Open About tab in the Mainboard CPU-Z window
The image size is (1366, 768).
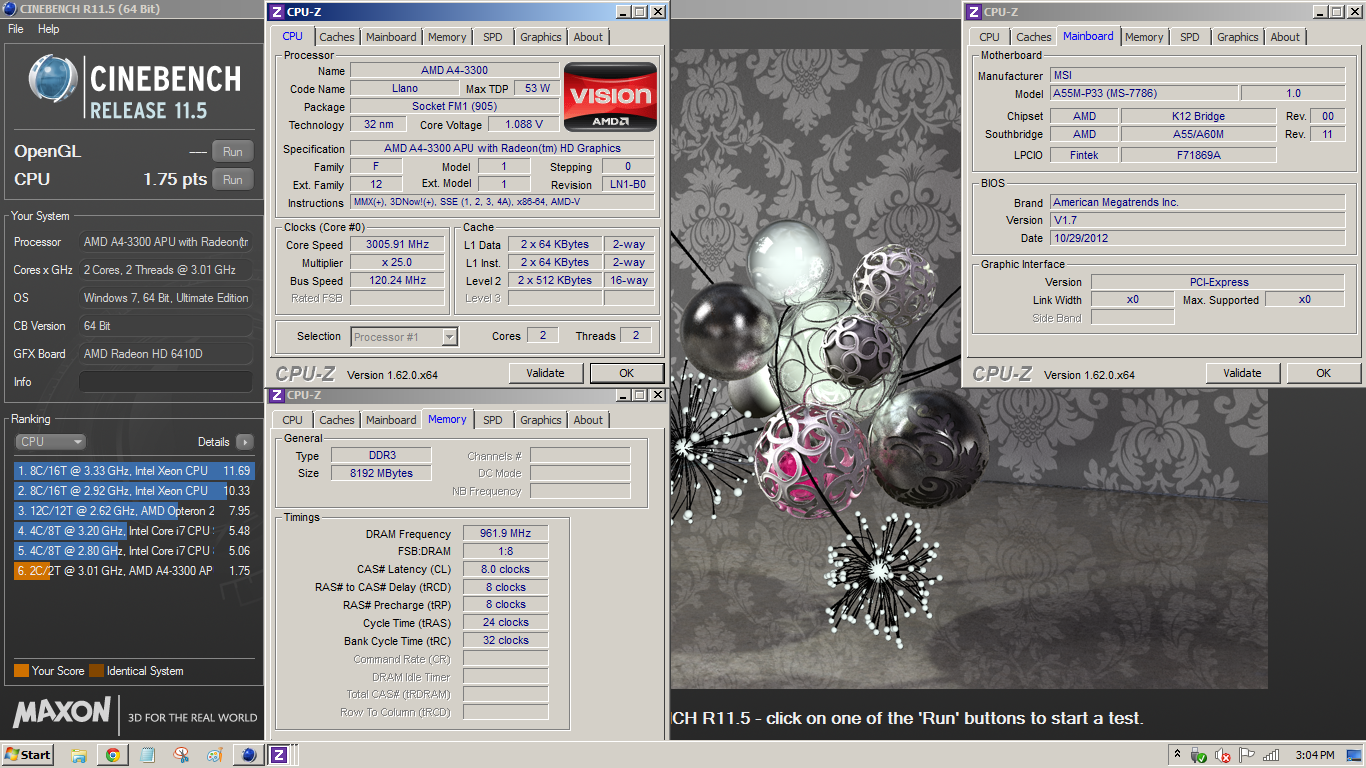[1285, 37]
